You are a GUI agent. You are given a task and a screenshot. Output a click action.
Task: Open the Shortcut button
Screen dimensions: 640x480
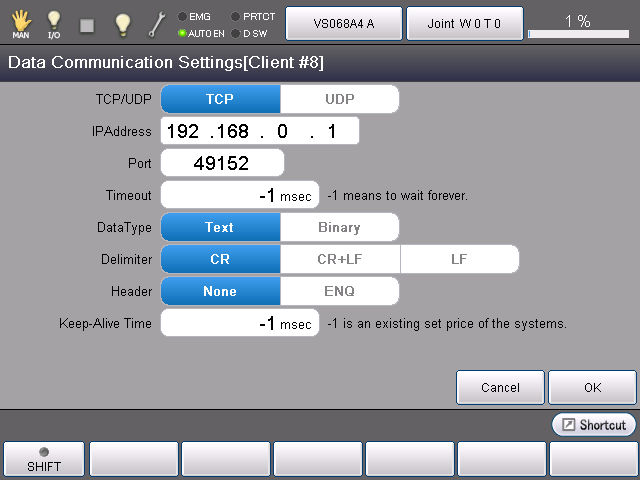click(x=594, y=425)
